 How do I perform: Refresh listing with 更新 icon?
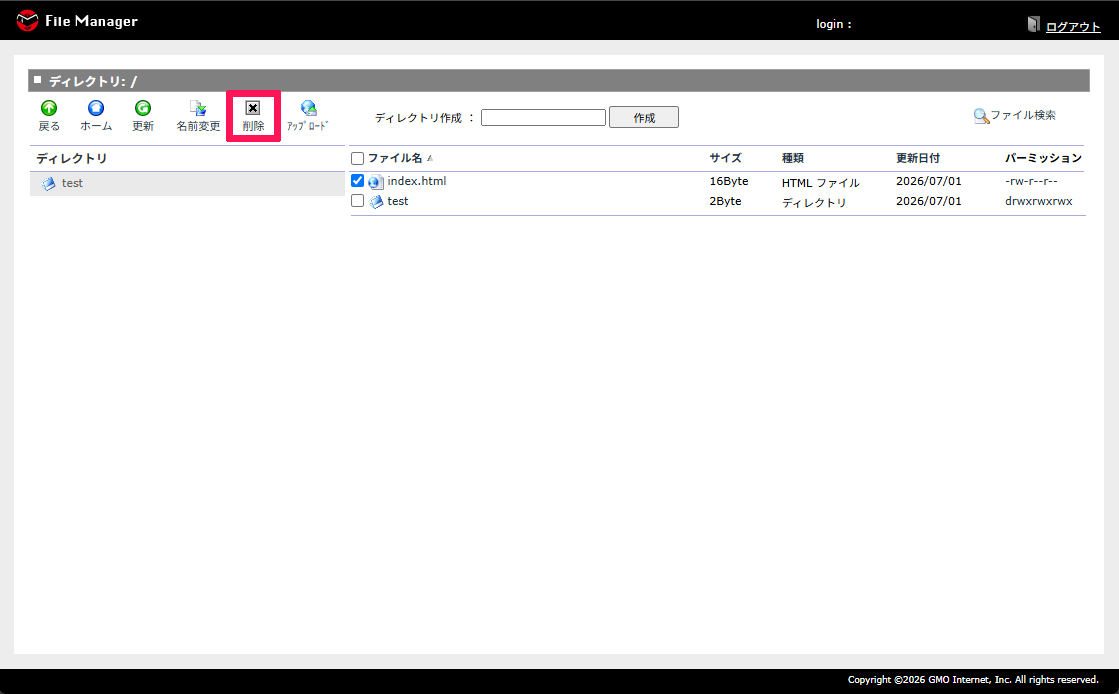tap(143, 108)
